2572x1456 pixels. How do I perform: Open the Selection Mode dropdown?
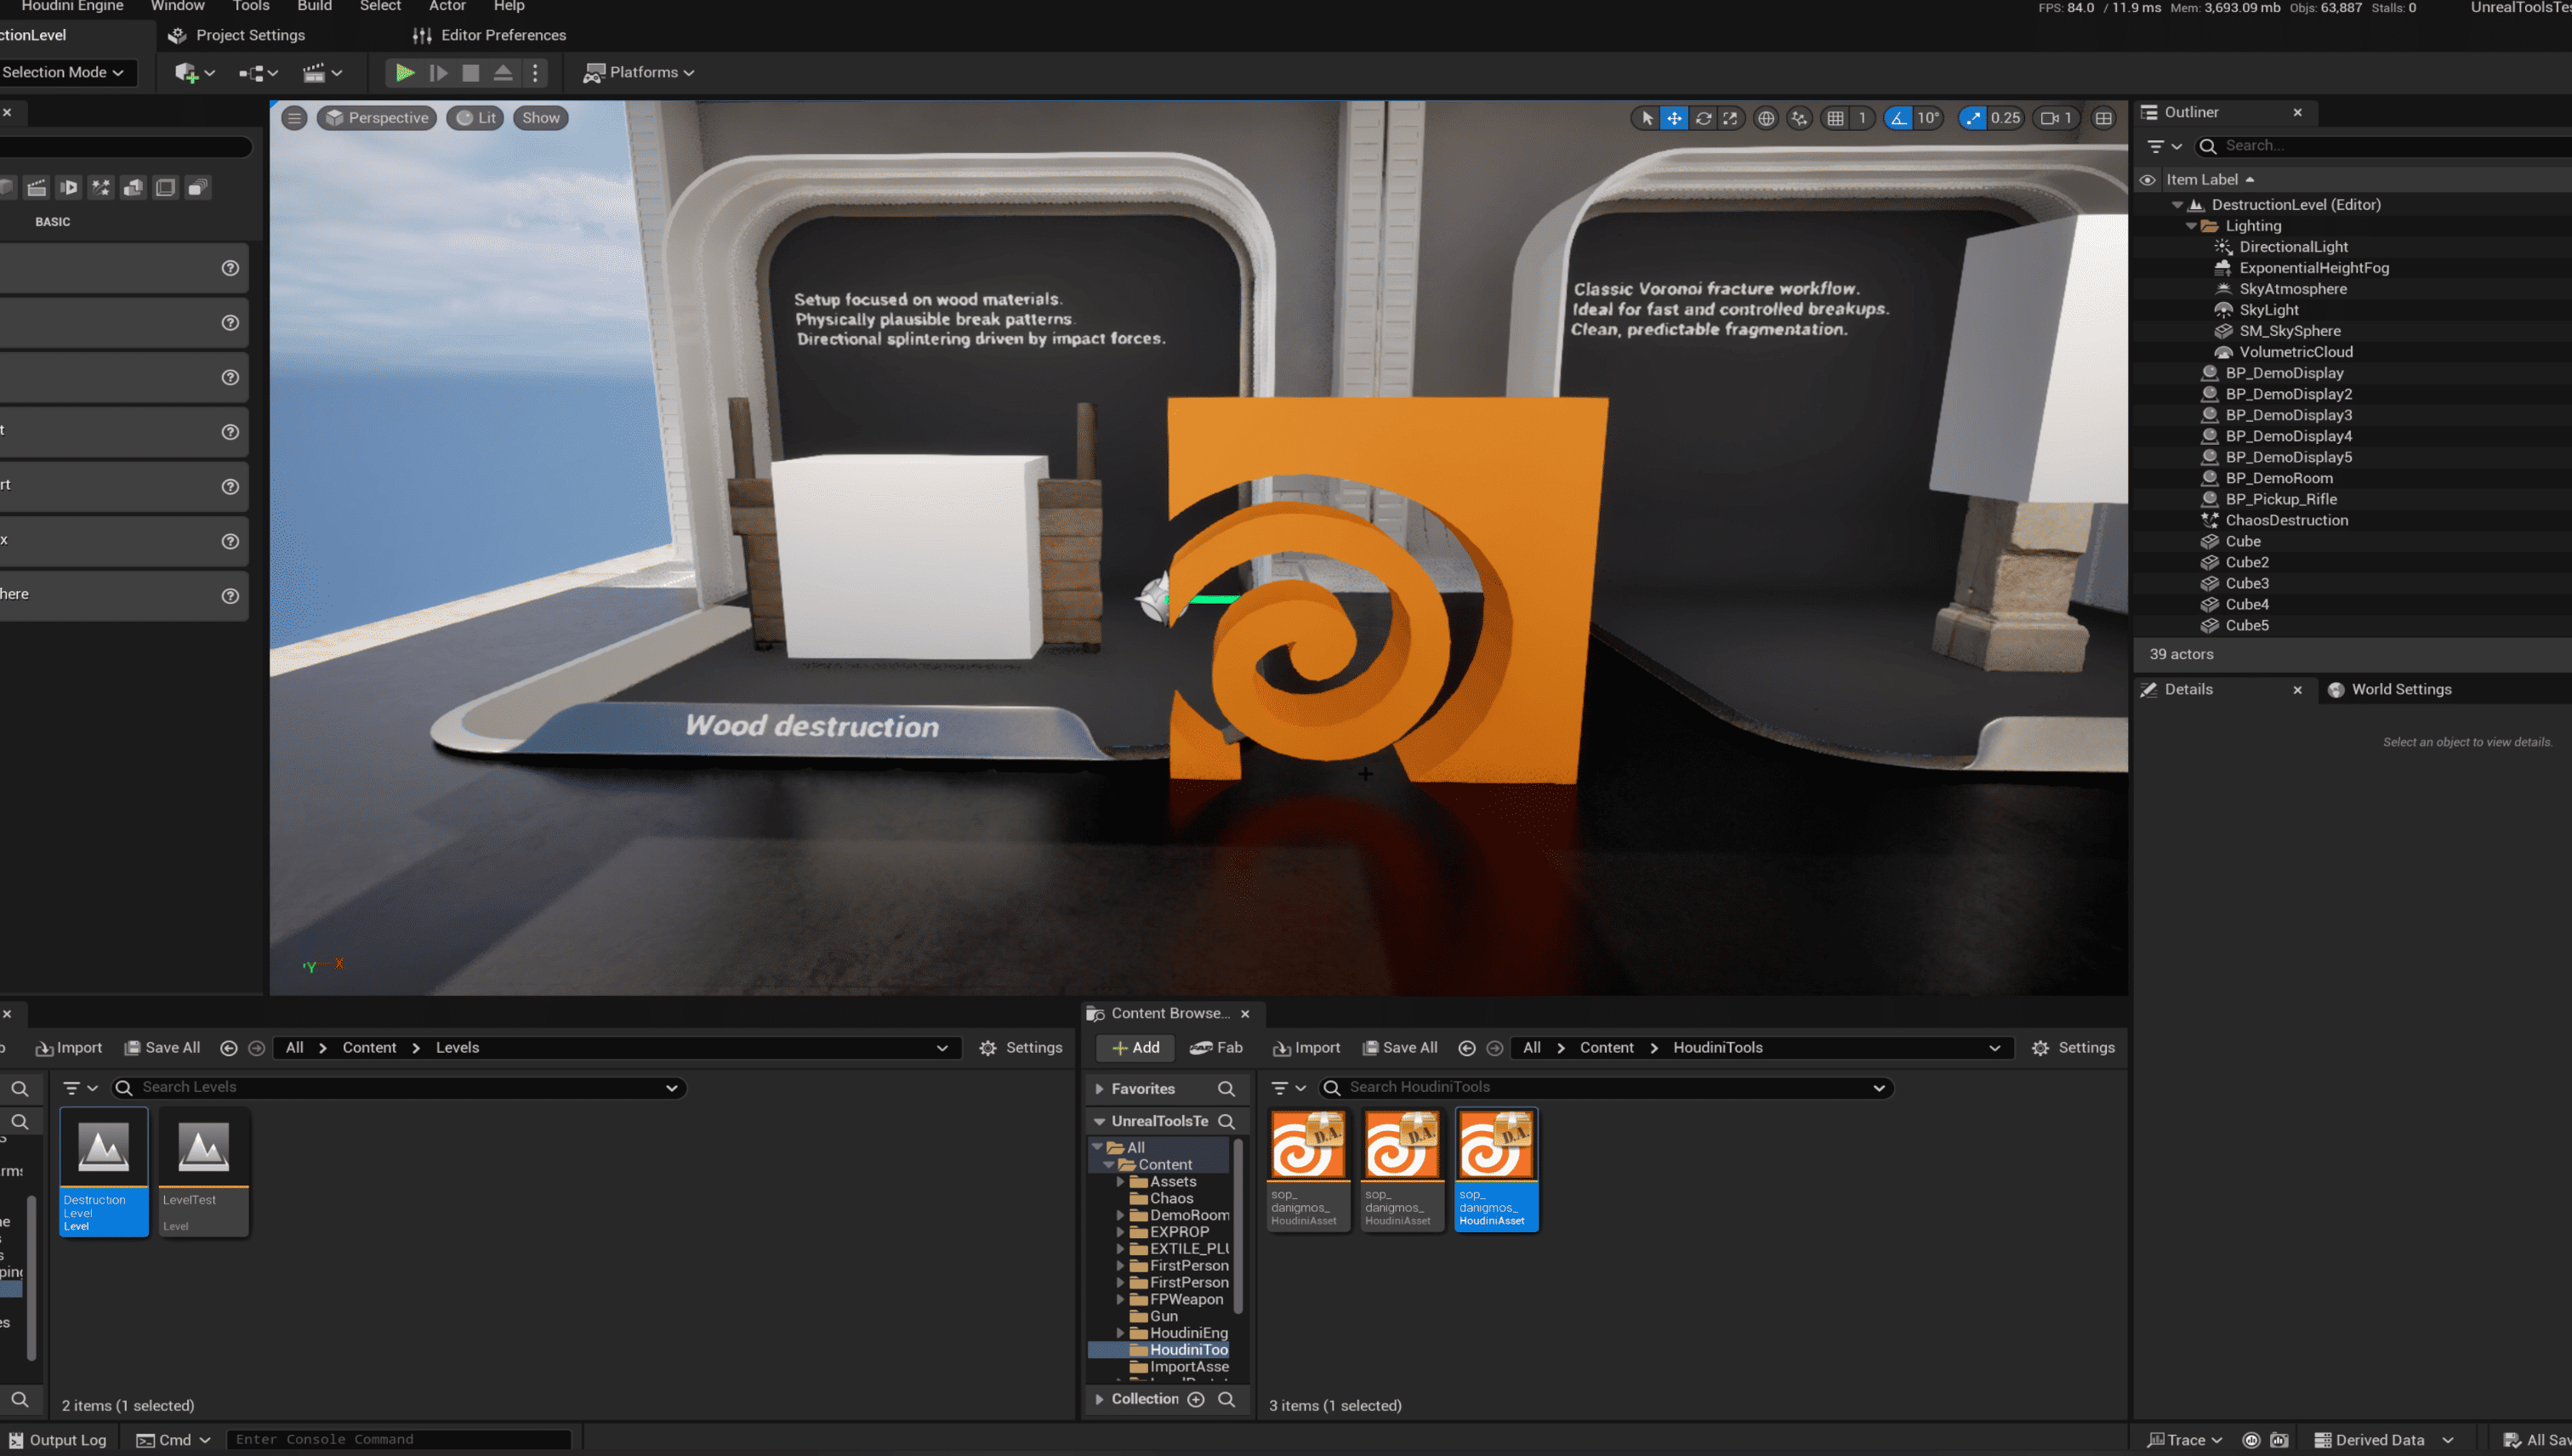coord(63,72)
